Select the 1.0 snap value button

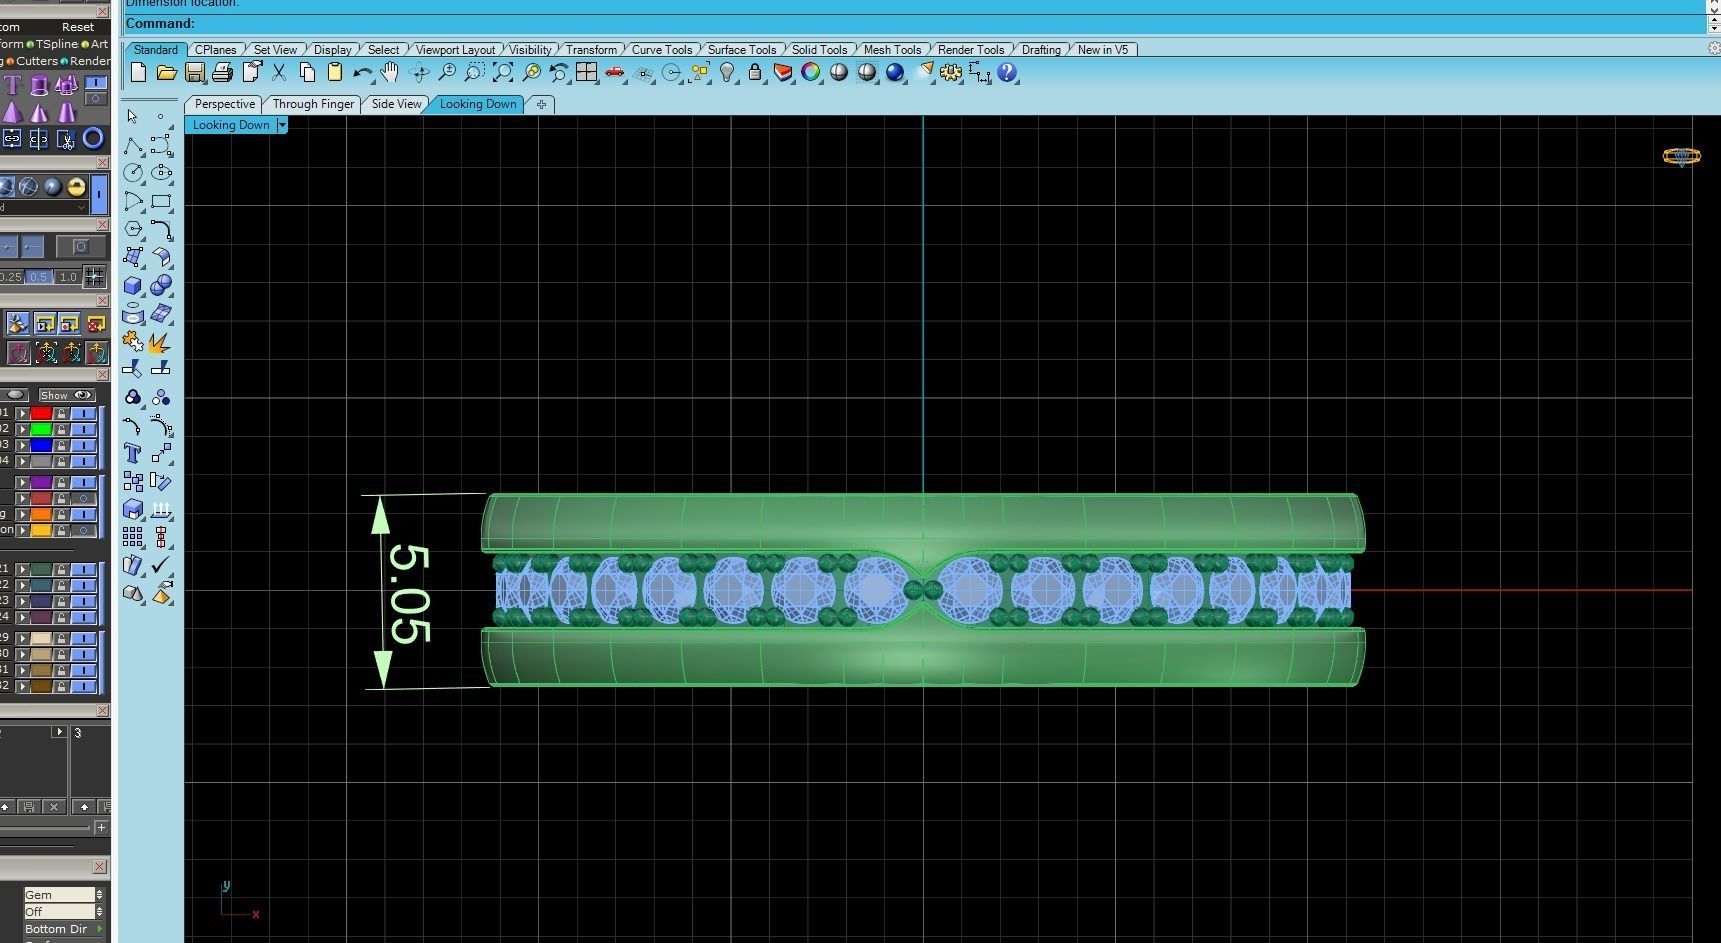(68, 277)
